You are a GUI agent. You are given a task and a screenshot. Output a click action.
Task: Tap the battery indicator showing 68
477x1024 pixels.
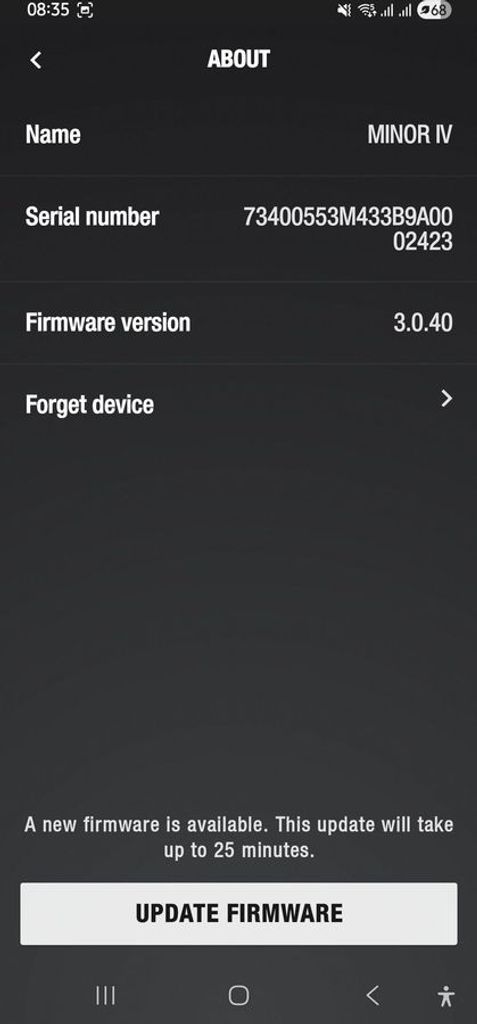coord(433,10)
